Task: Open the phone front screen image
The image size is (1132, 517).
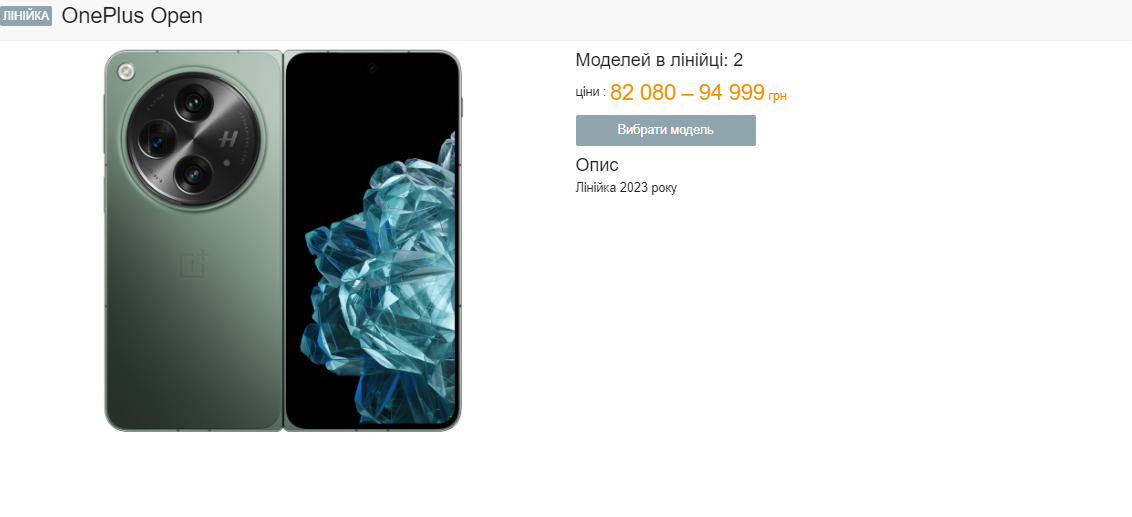Action: 373,240
